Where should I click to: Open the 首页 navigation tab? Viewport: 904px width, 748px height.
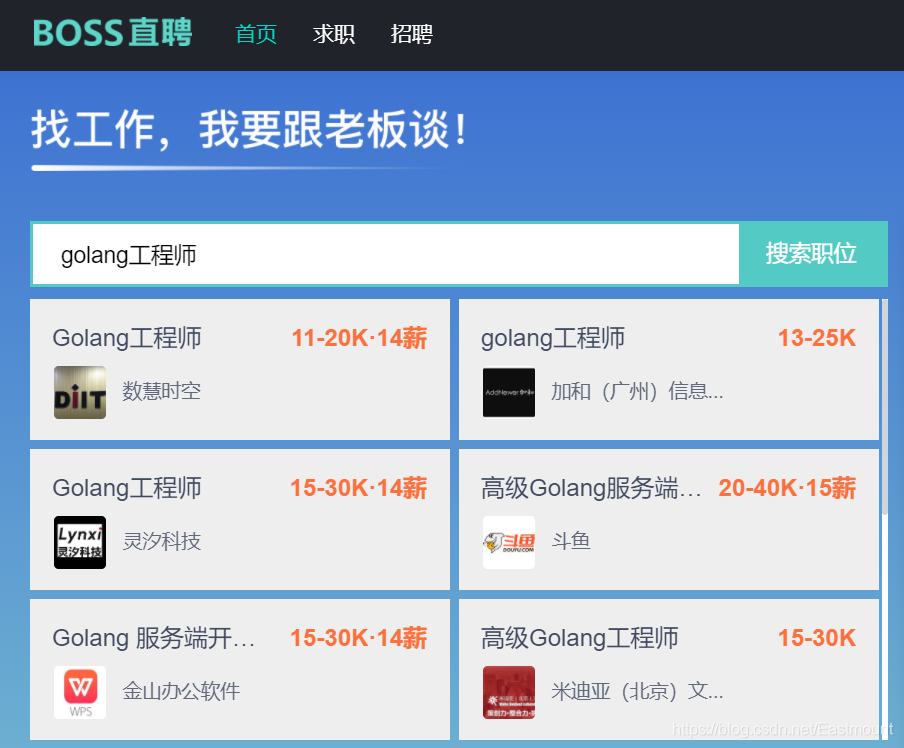pyautogui.click(x=256, y=34)
